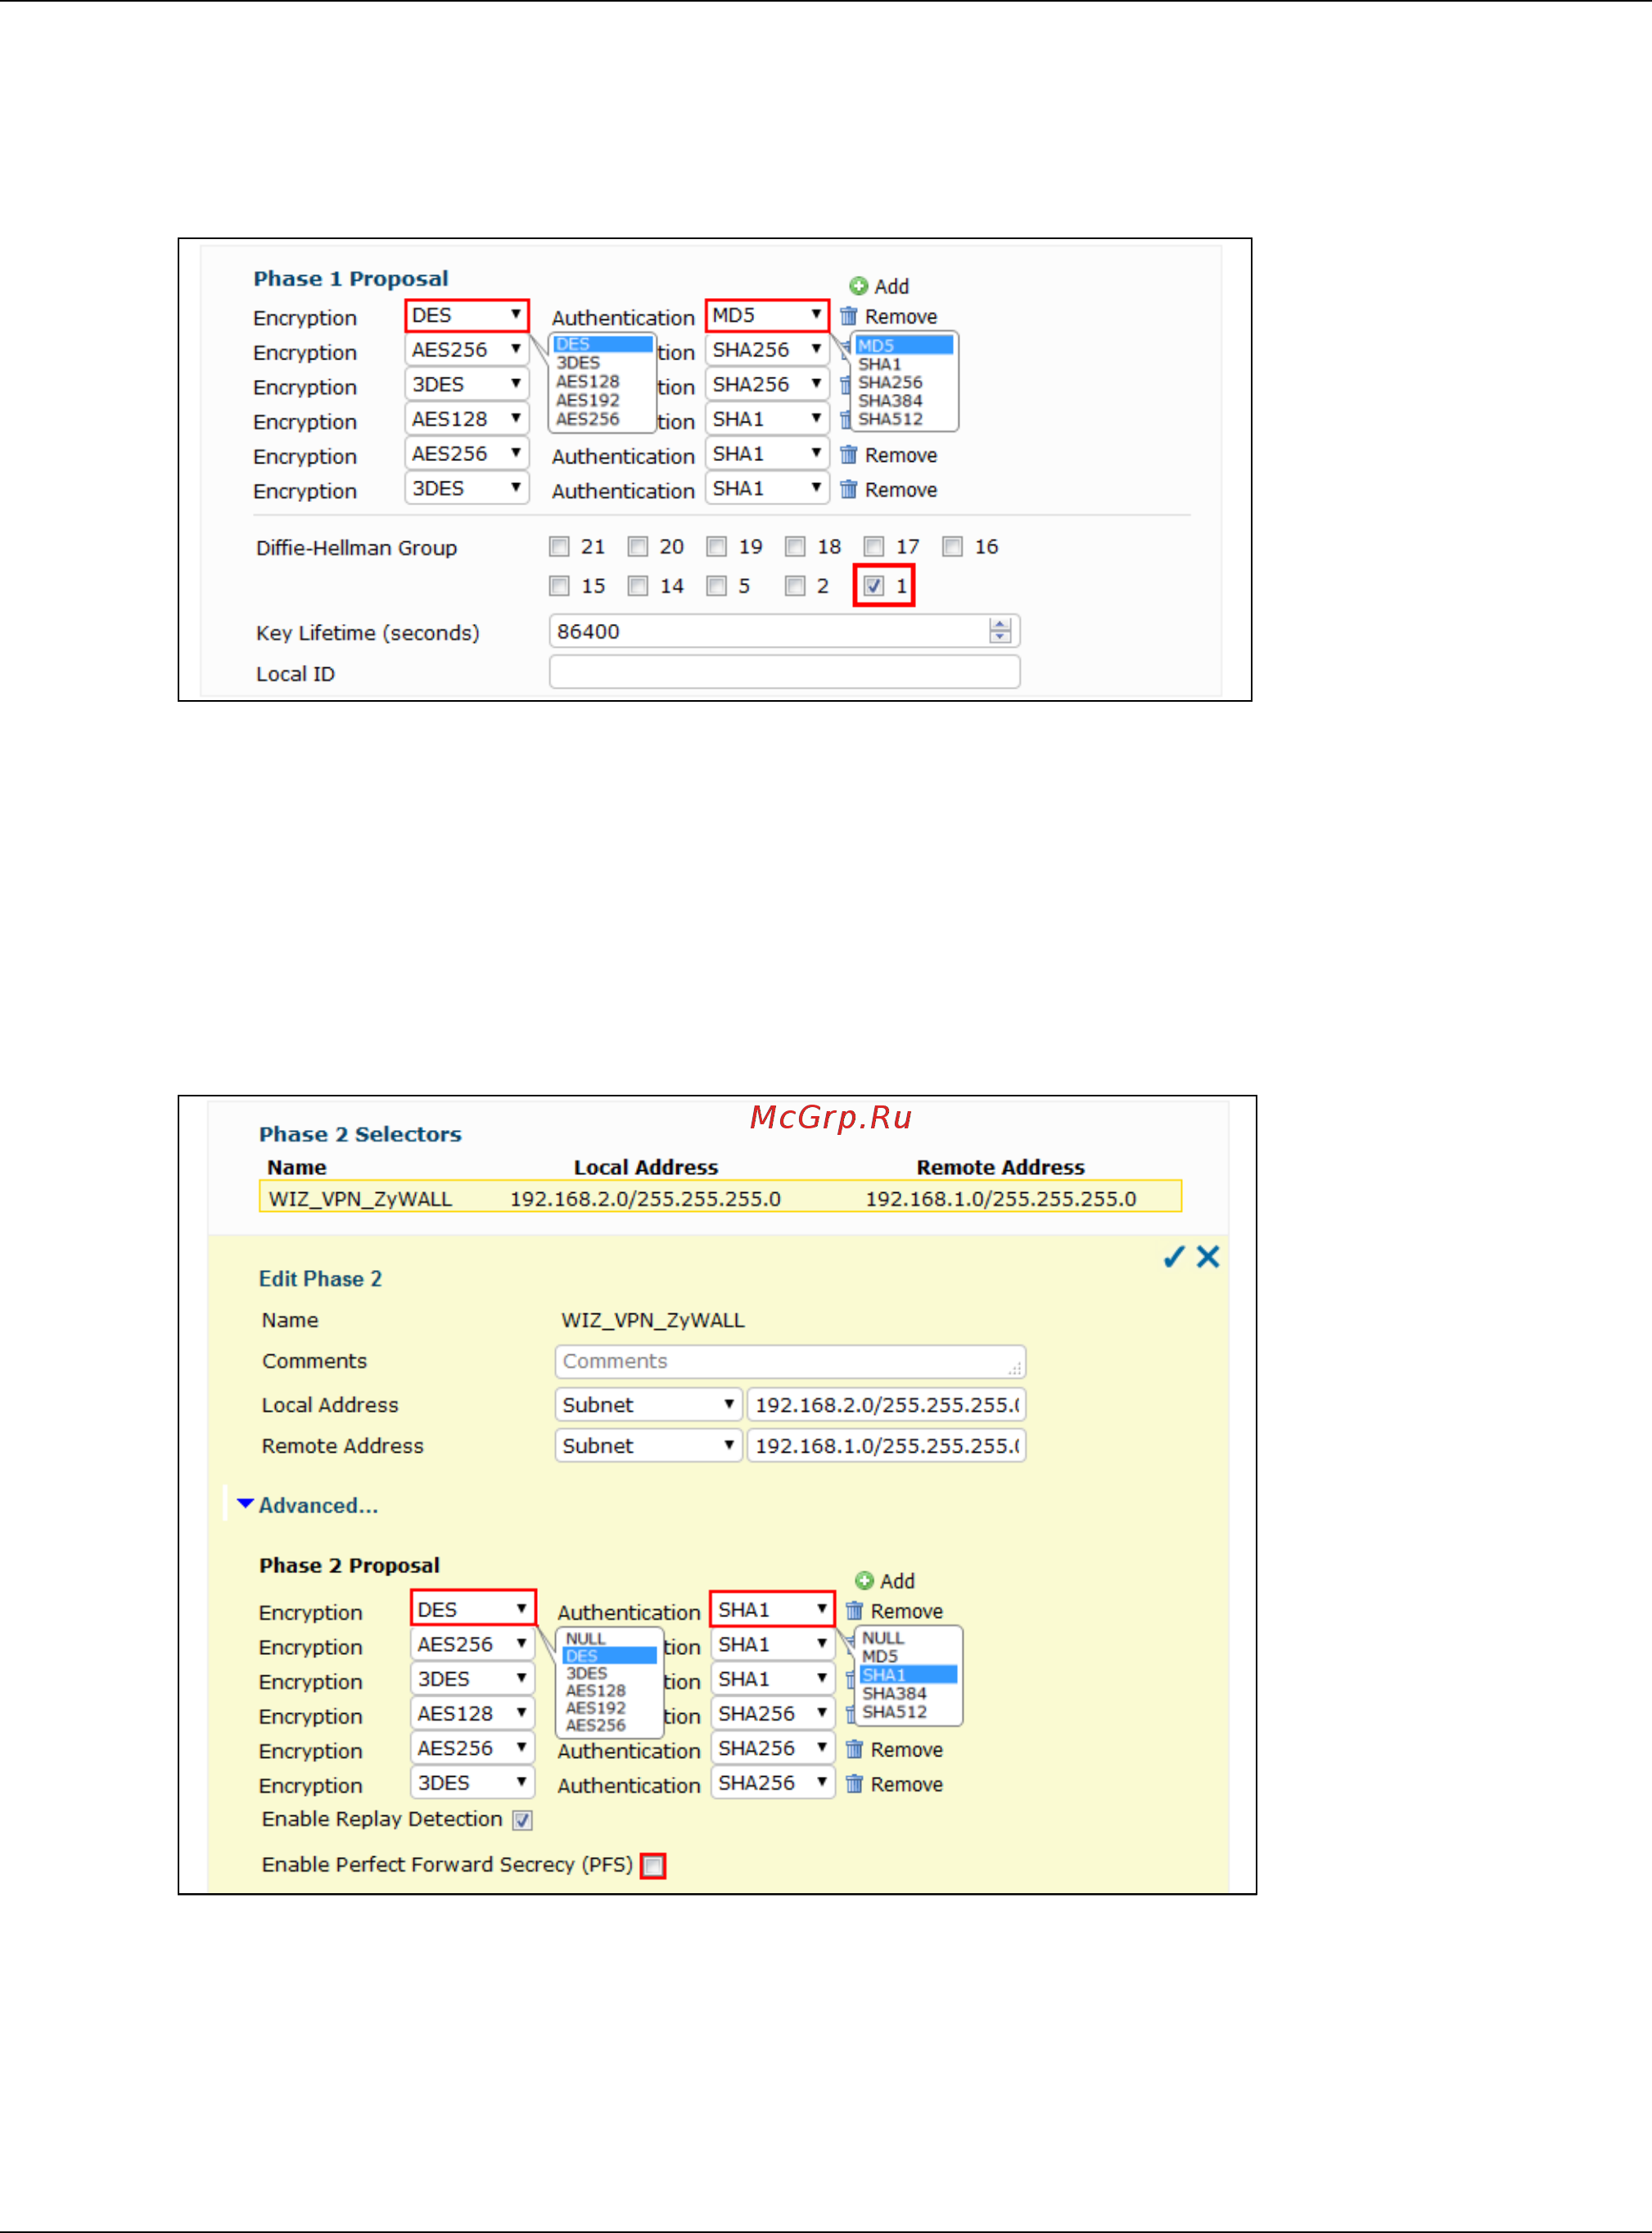Remove the Phase 1 3DES/SHA1 proposal row
The height and width of the screenshot is (2233, 1652).
click(x=889, y=490)
